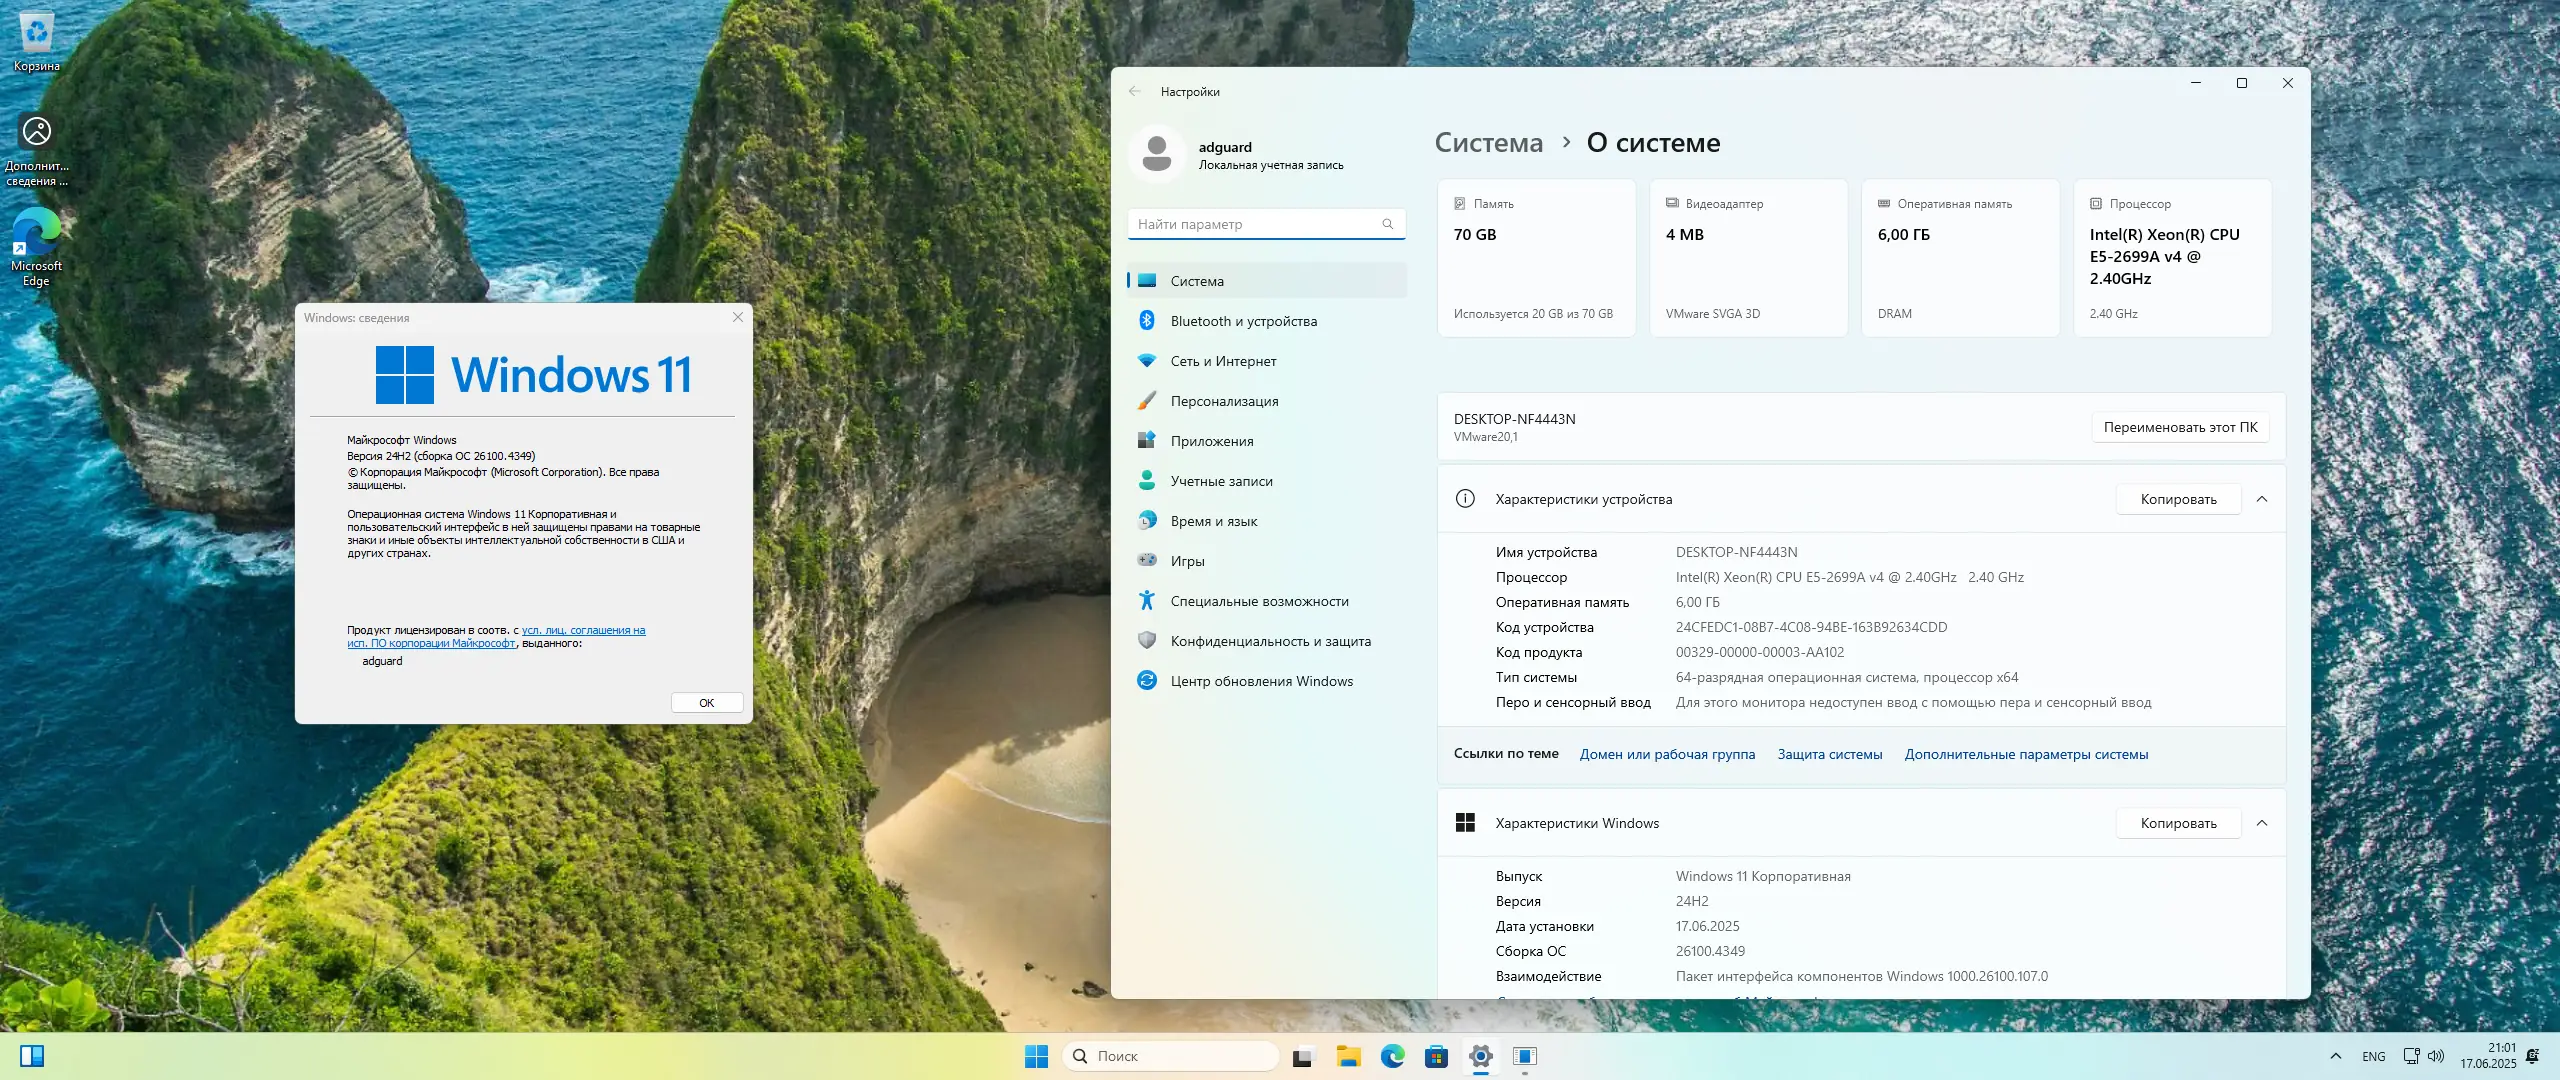This screenshot has height=1080, width=2560.
Task: Collapse the Характеристики Windows section chevron
Action: pyautogui.click(x=2264, y=822)
